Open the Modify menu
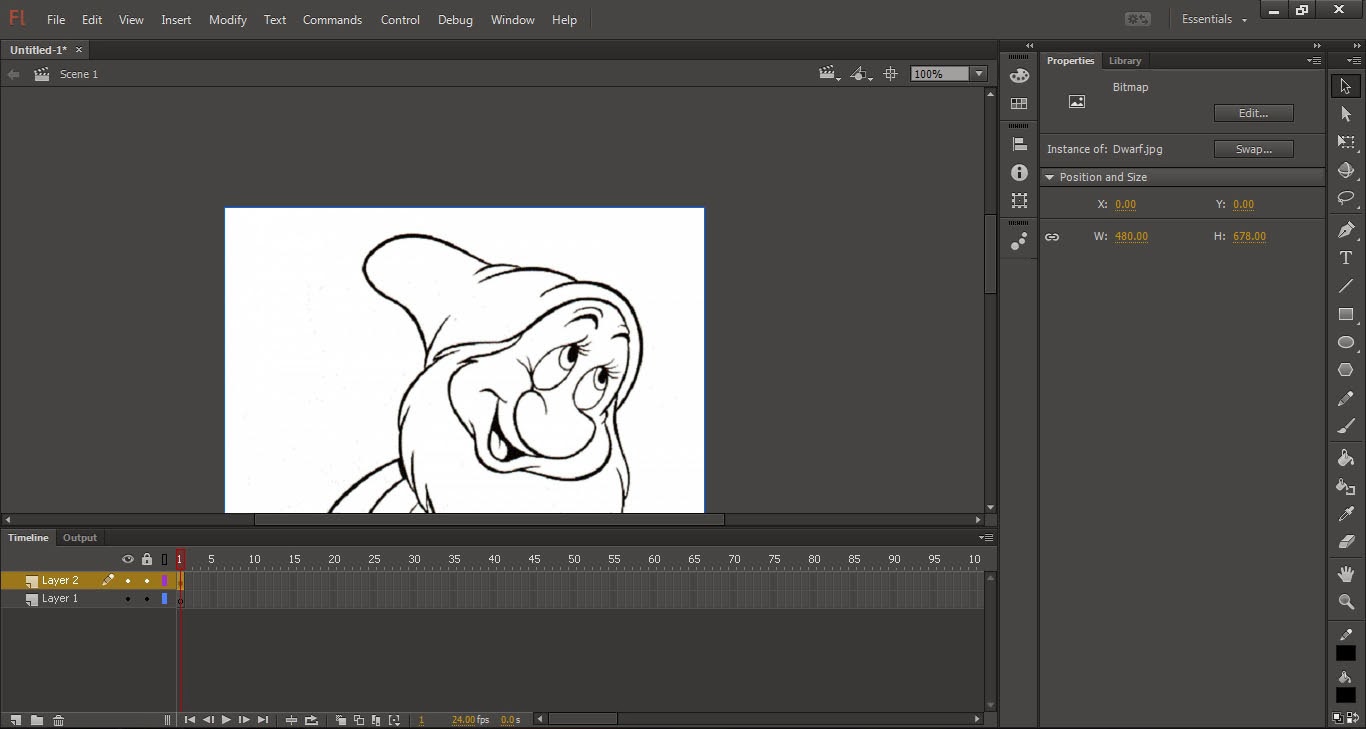The height and width of the screenshot is (729, 1366). [x=228, y=19]
